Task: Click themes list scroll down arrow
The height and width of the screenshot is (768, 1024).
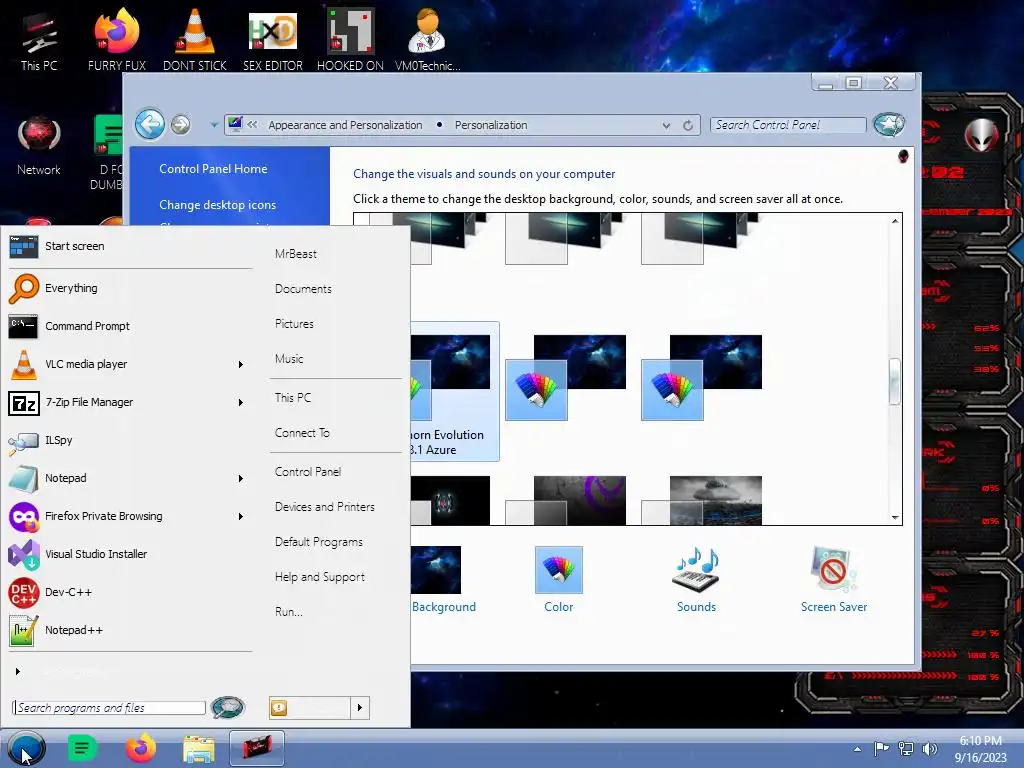Action: (895, 518)
